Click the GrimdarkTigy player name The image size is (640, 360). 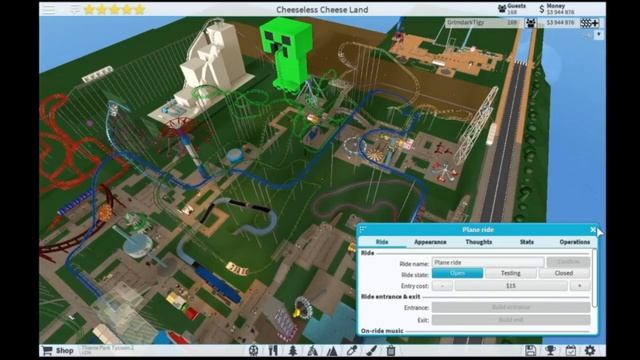click(x=465, y=22)
